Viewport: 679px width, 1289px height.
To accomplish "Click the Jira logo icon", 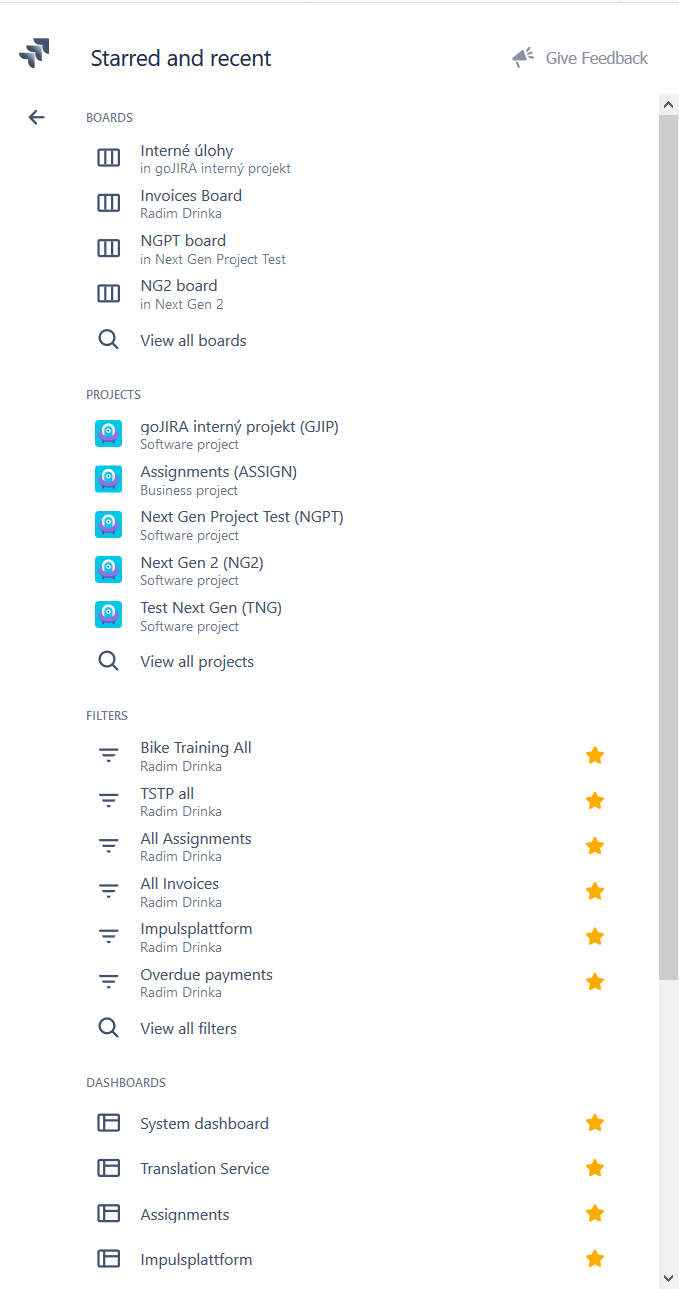I will pos(34,53).
